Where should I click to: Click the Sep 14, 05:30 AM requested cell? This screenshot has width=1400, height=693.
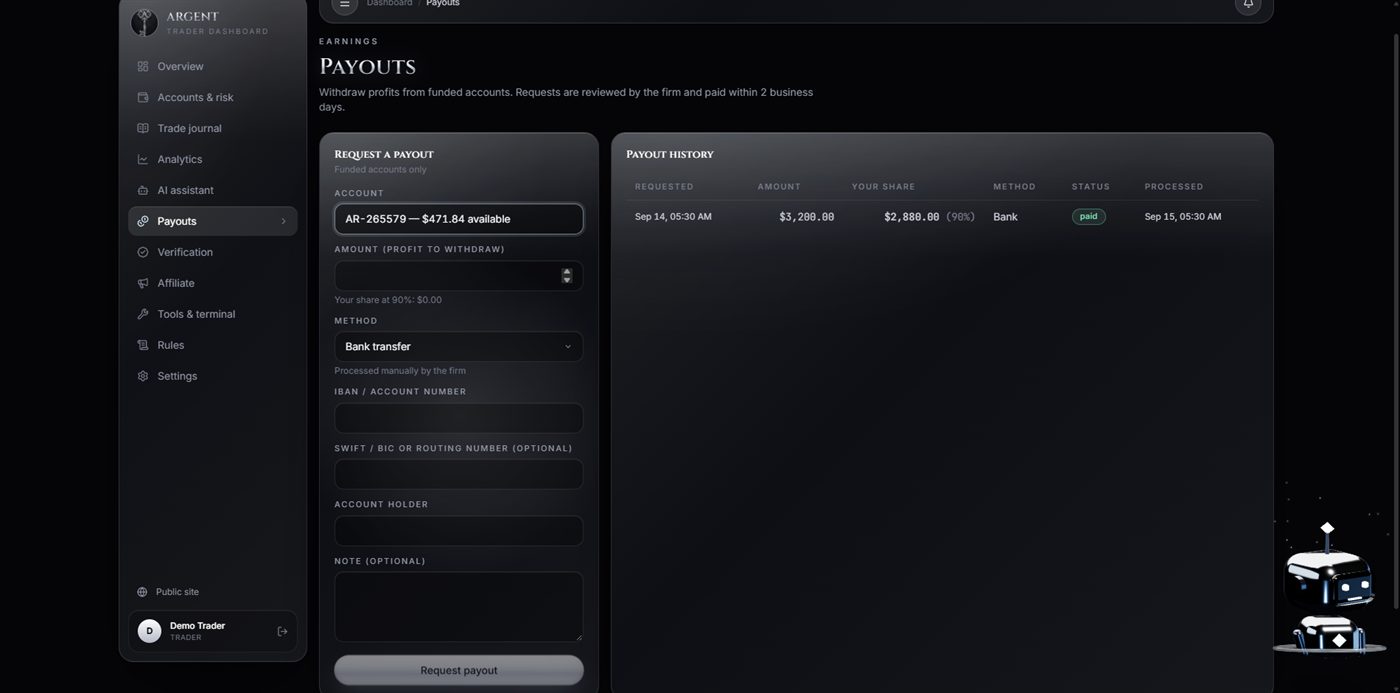(x=673, y=216)
